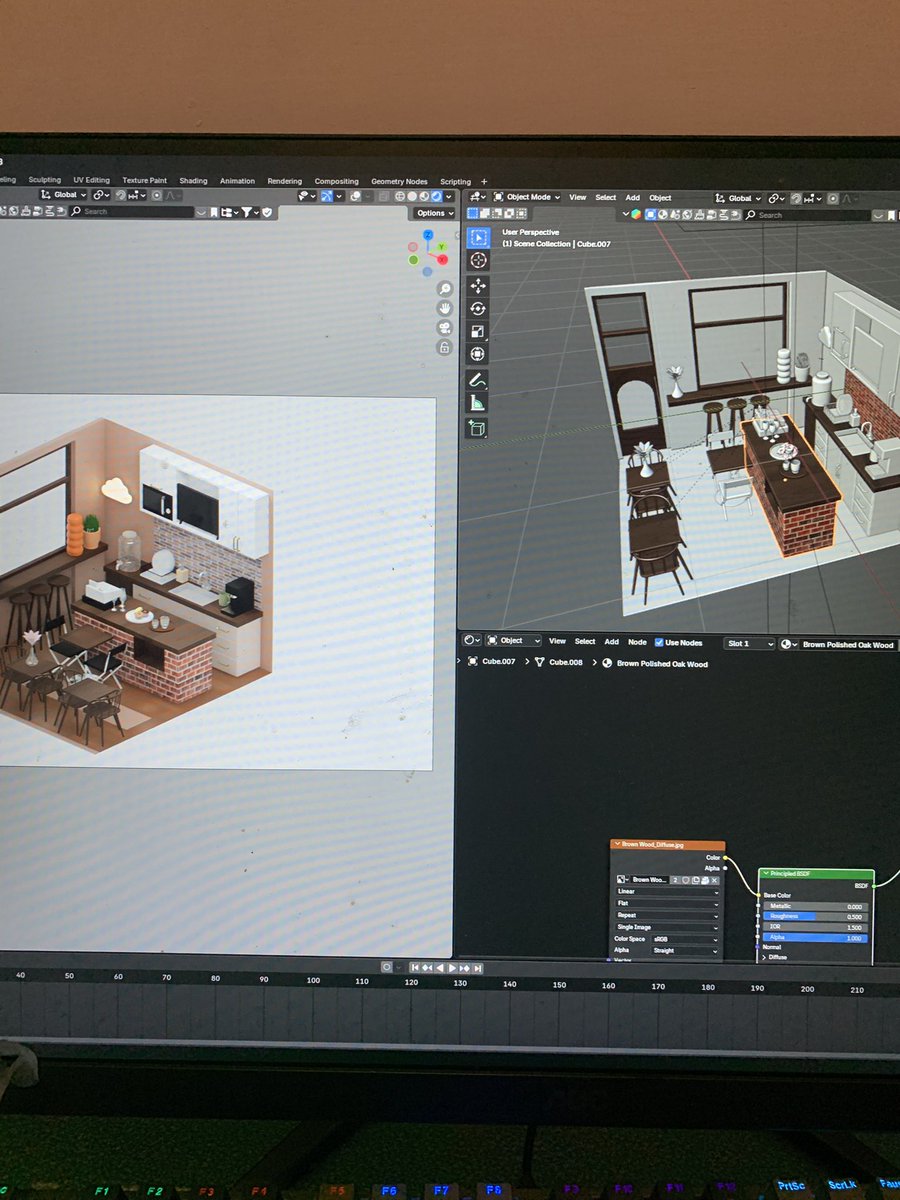Open Global orientation dropdown in right viewport
This screenshot has width=900, height=1200.
(x=739, y=198)
